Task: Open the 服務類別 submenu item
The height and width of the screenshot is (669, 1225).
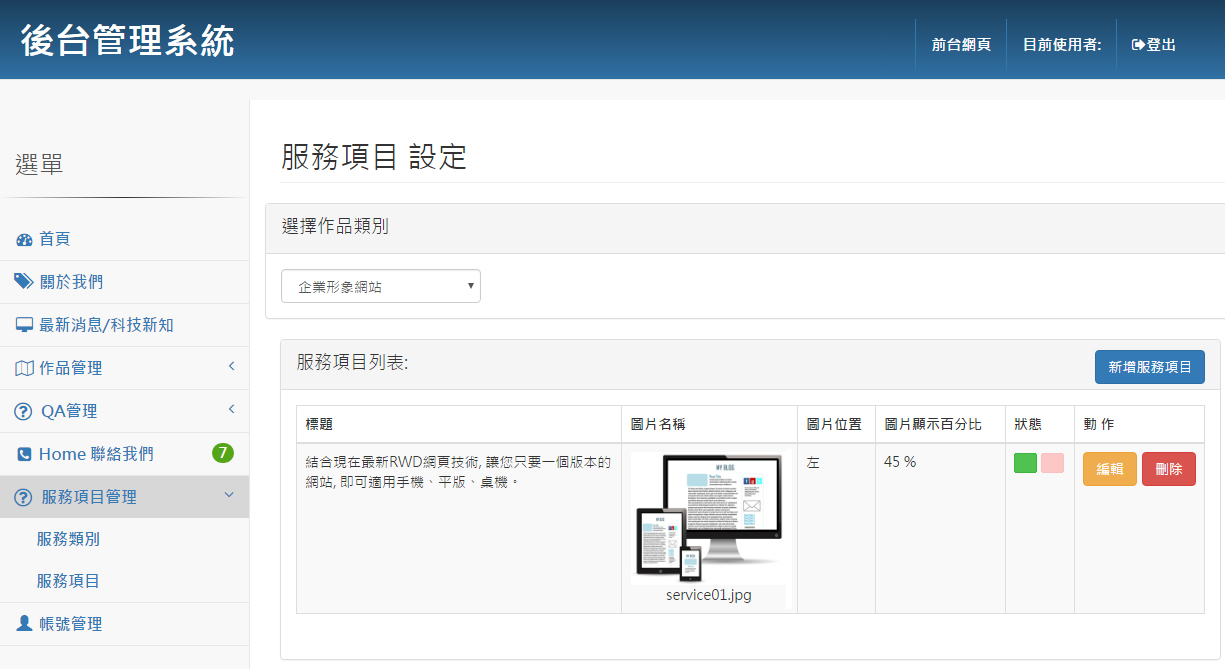Action: tap(68, 539)
